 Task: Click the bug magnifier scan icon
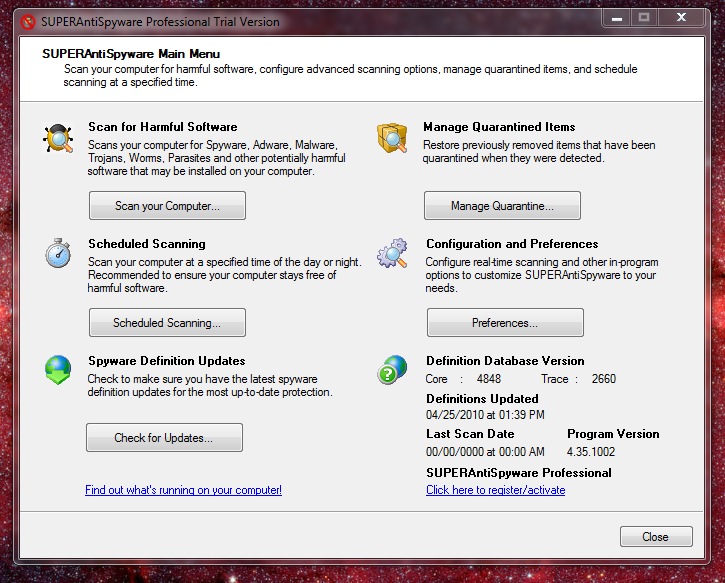click(x=58, y=138)
